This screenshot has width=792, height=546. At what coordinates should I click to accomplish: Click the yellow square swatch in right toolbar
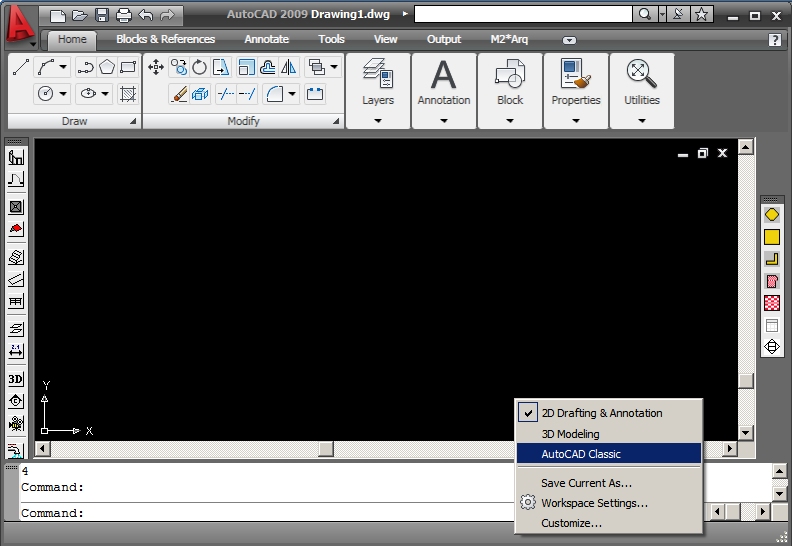pyautogui.click(x=771, y=237)
